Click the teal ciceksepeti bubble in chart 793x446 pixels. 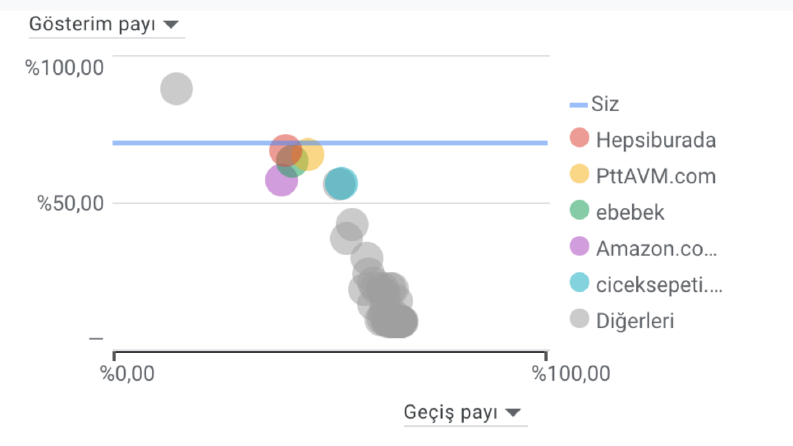[341, 183]
